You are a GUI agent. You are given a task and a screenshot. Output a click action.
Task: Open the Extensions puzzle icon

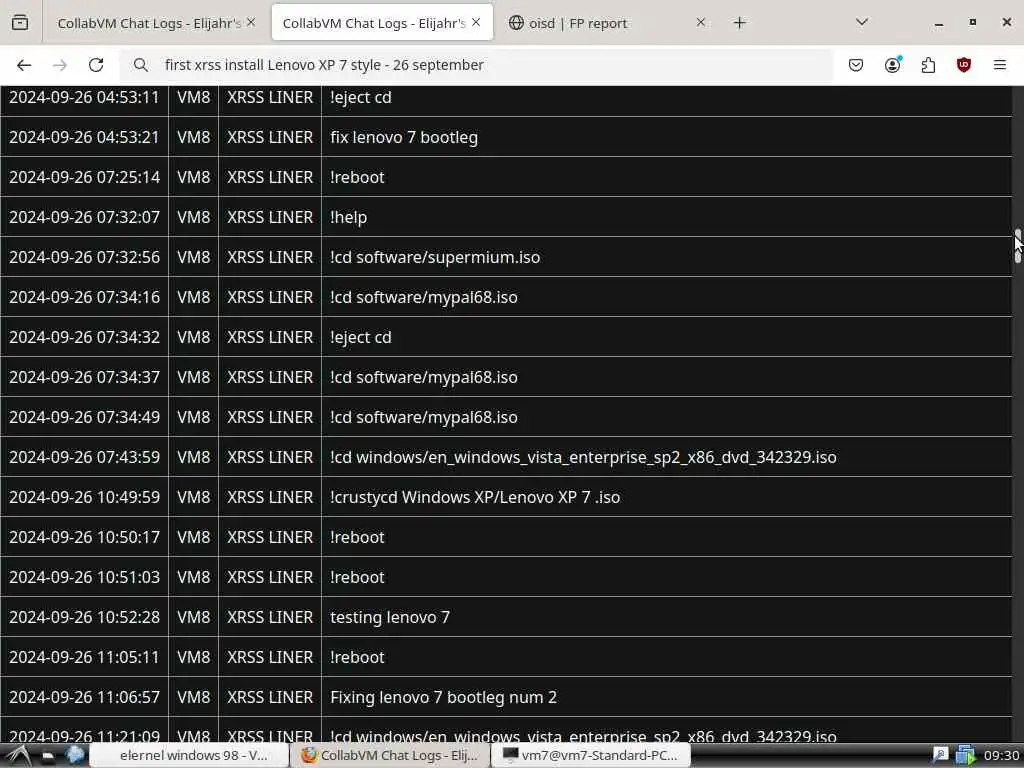tap(928, 65)
